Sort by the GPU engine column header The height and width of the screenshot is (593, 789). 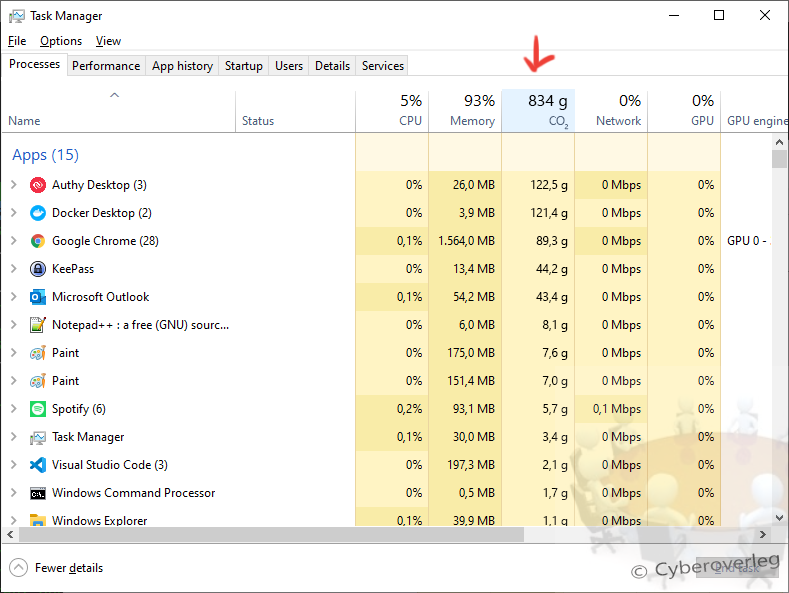point(755,111)
